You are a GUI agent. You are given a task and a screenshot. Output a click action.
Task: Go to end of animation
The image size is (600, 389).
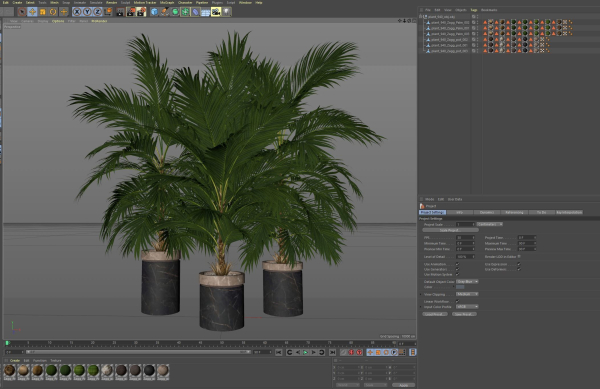tap(333, 352)
